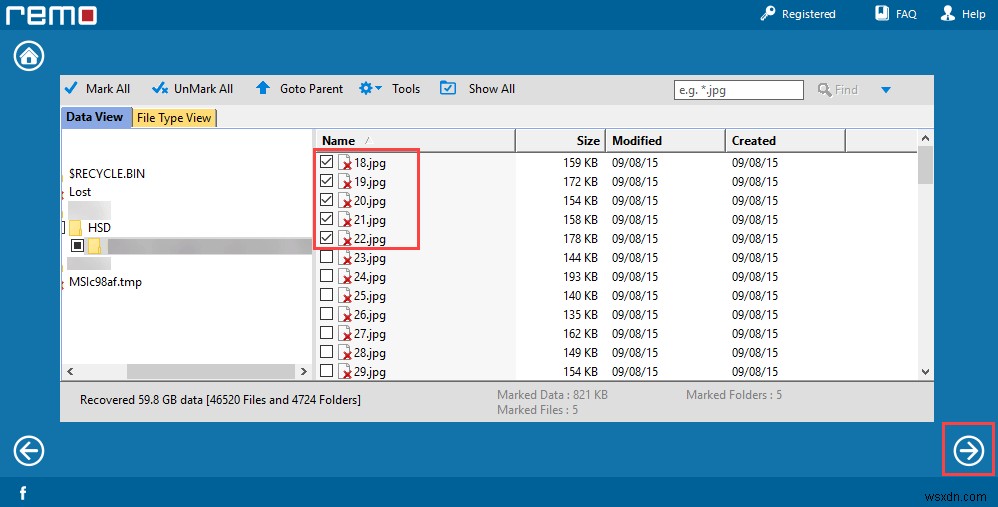Click the 23.jpg file icon

pos(345,258)
